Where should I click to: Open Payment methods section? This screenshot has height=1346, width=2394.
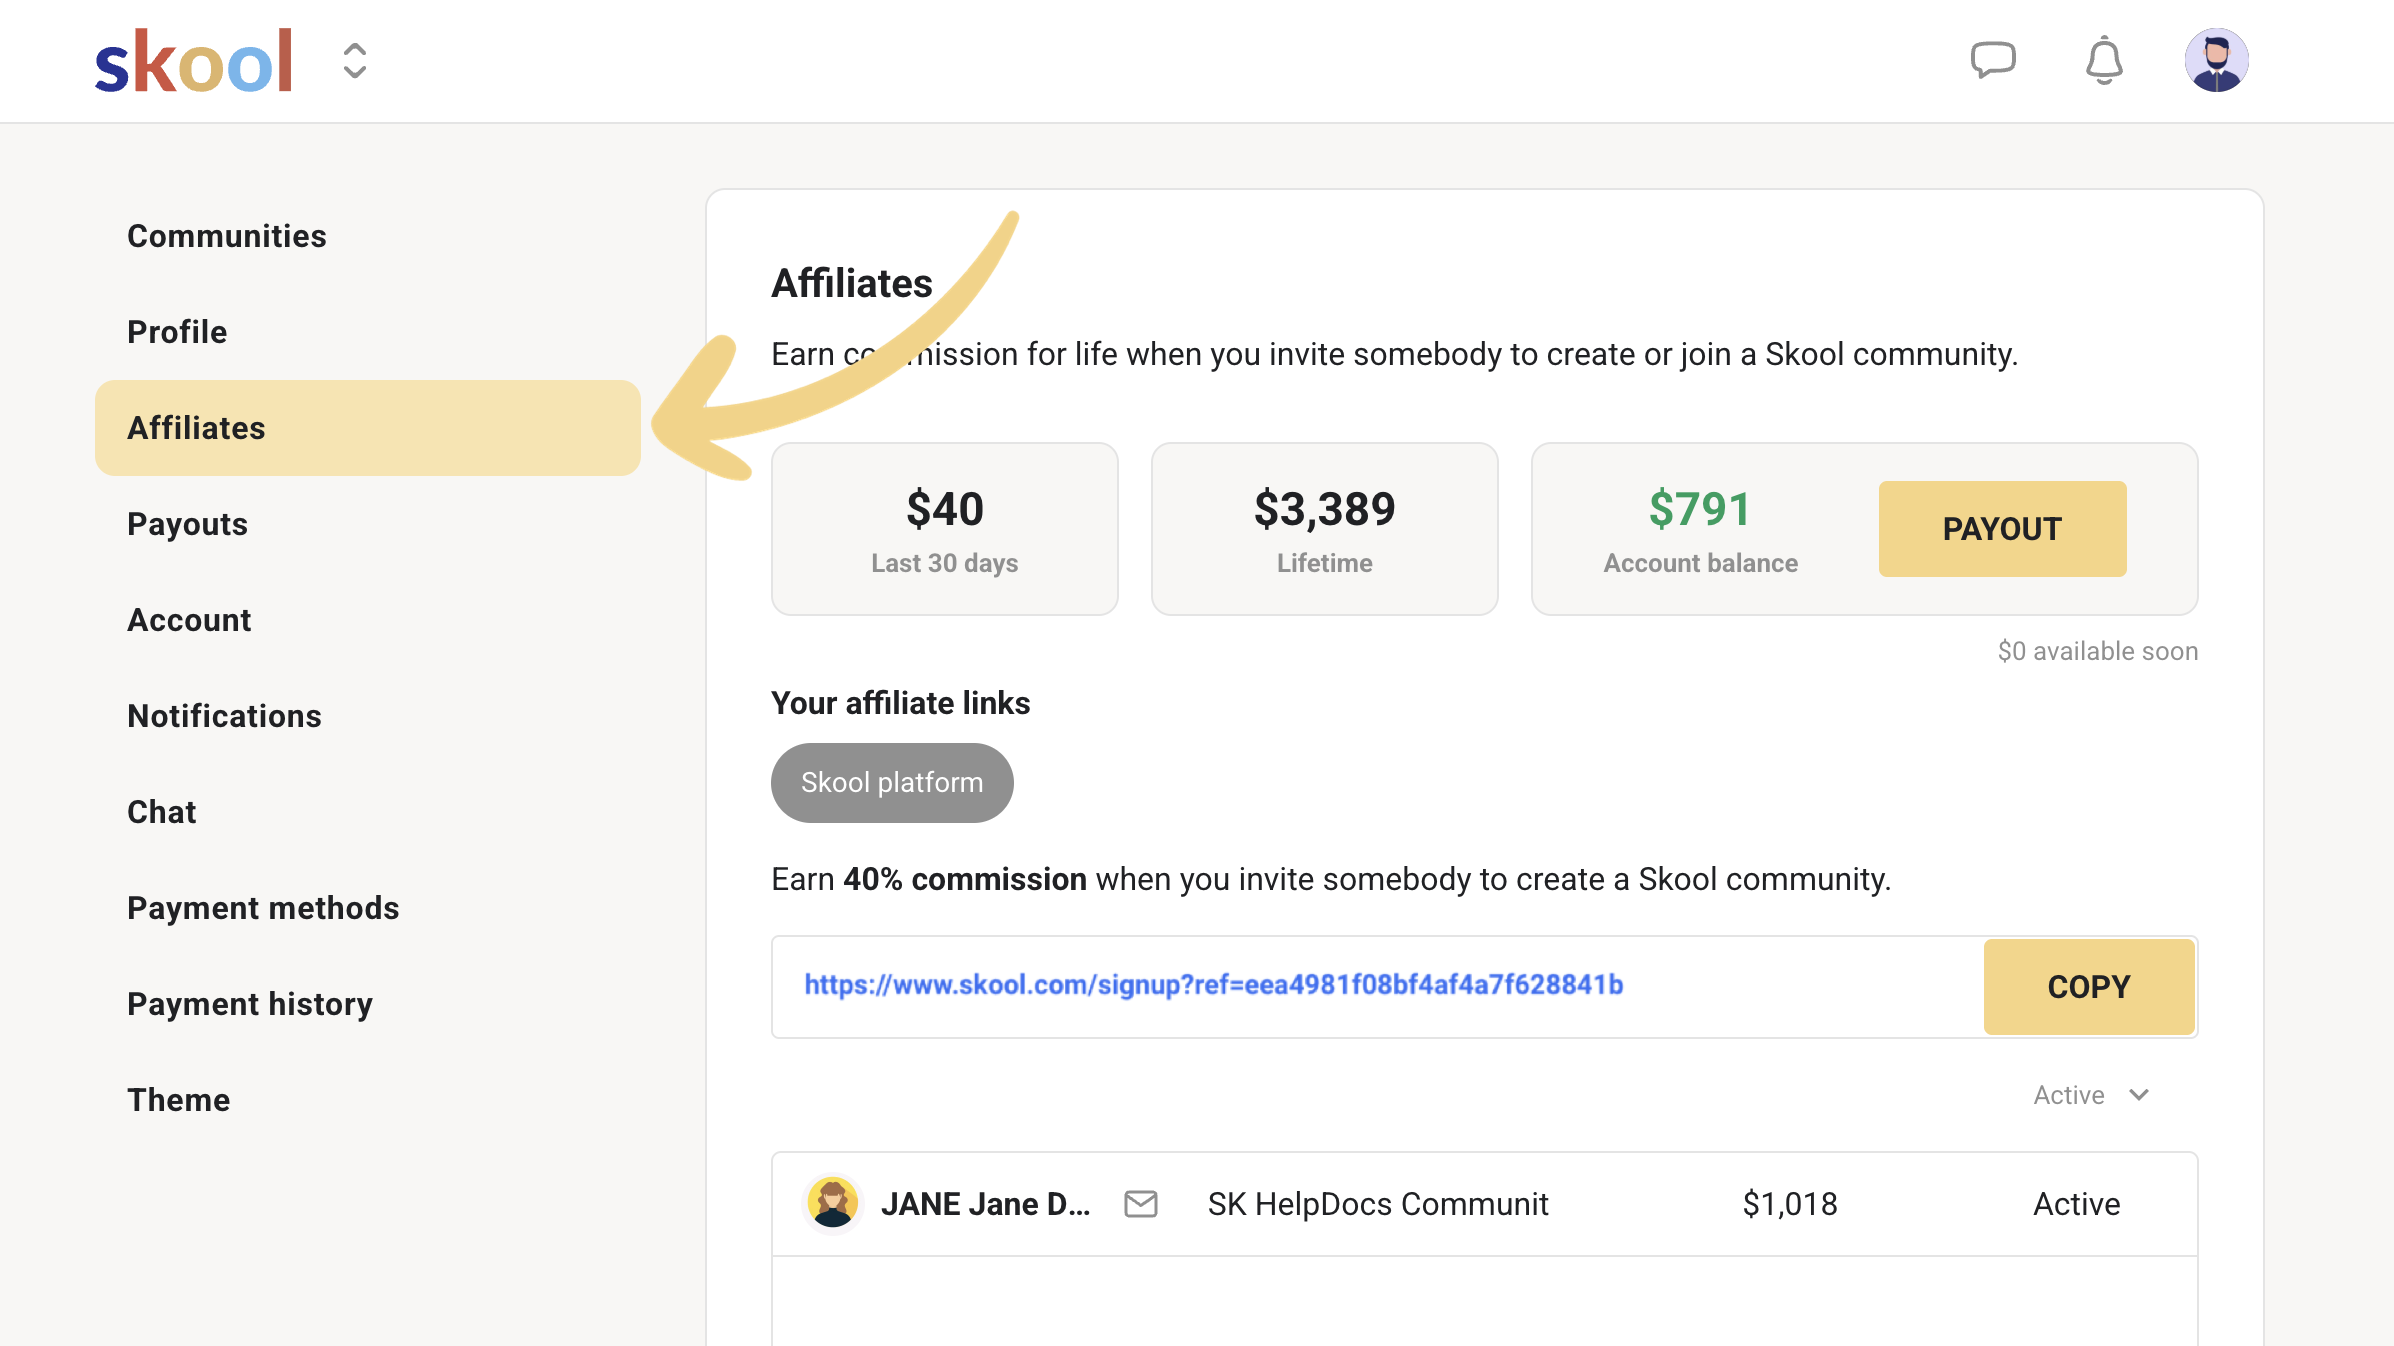click(263, 908)
